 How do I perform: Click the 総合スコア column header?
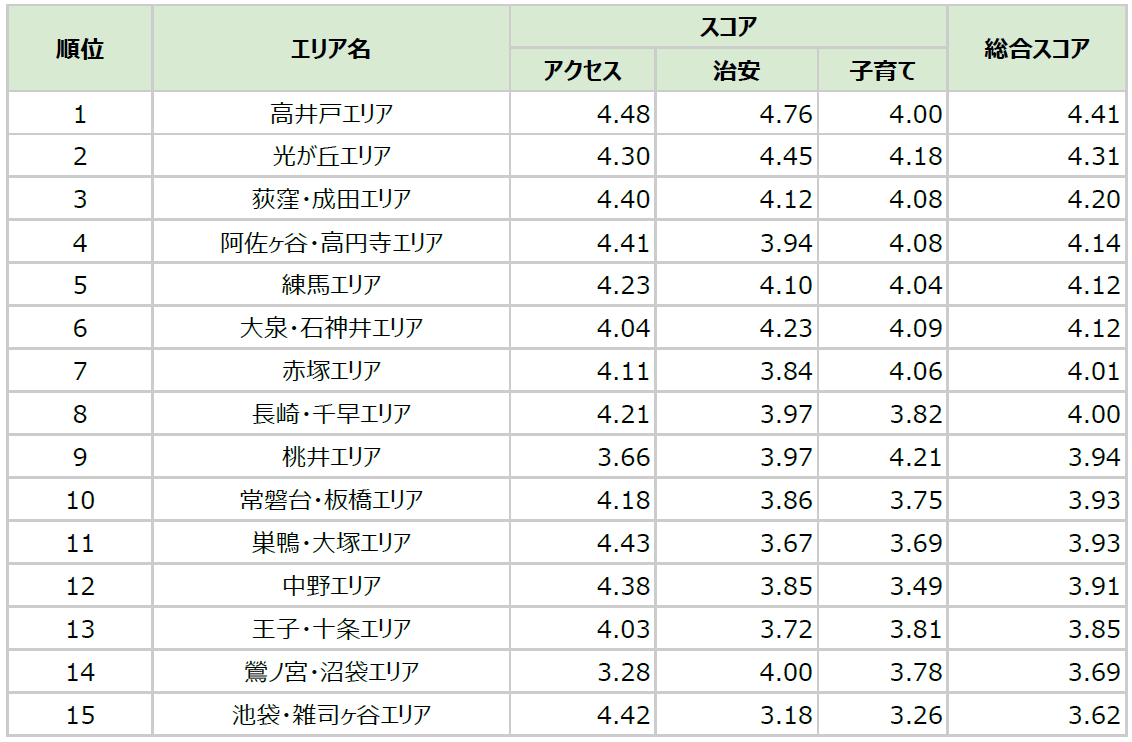click(1036, 49)
